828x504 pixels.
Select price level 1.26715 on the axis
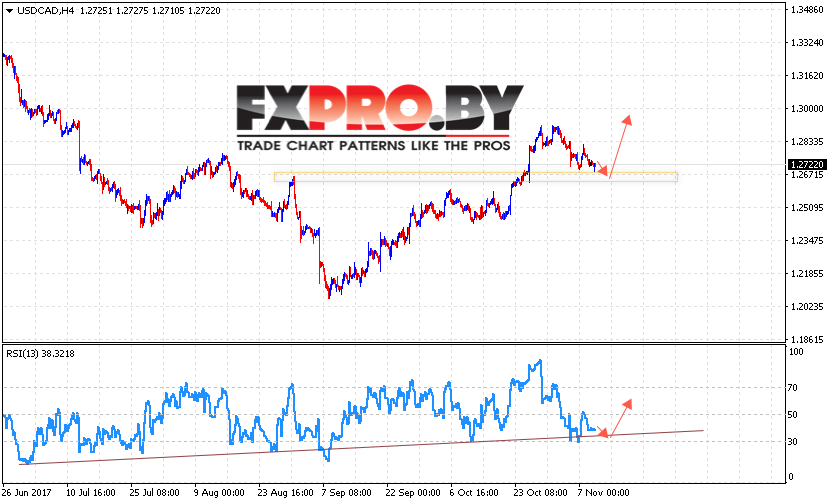[x=807, y=174]
